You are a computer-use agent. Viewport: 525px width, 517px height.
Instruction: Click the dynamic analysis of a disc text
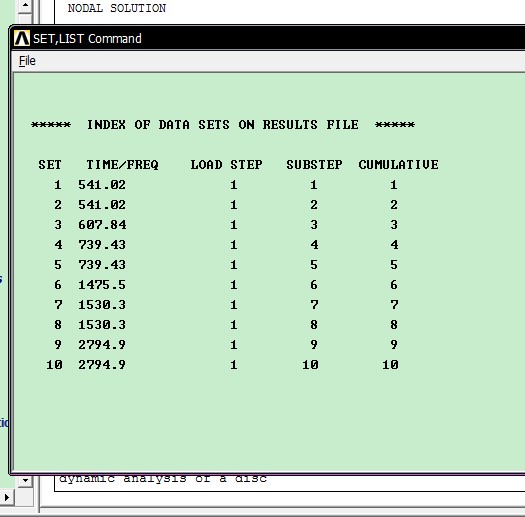163,479
